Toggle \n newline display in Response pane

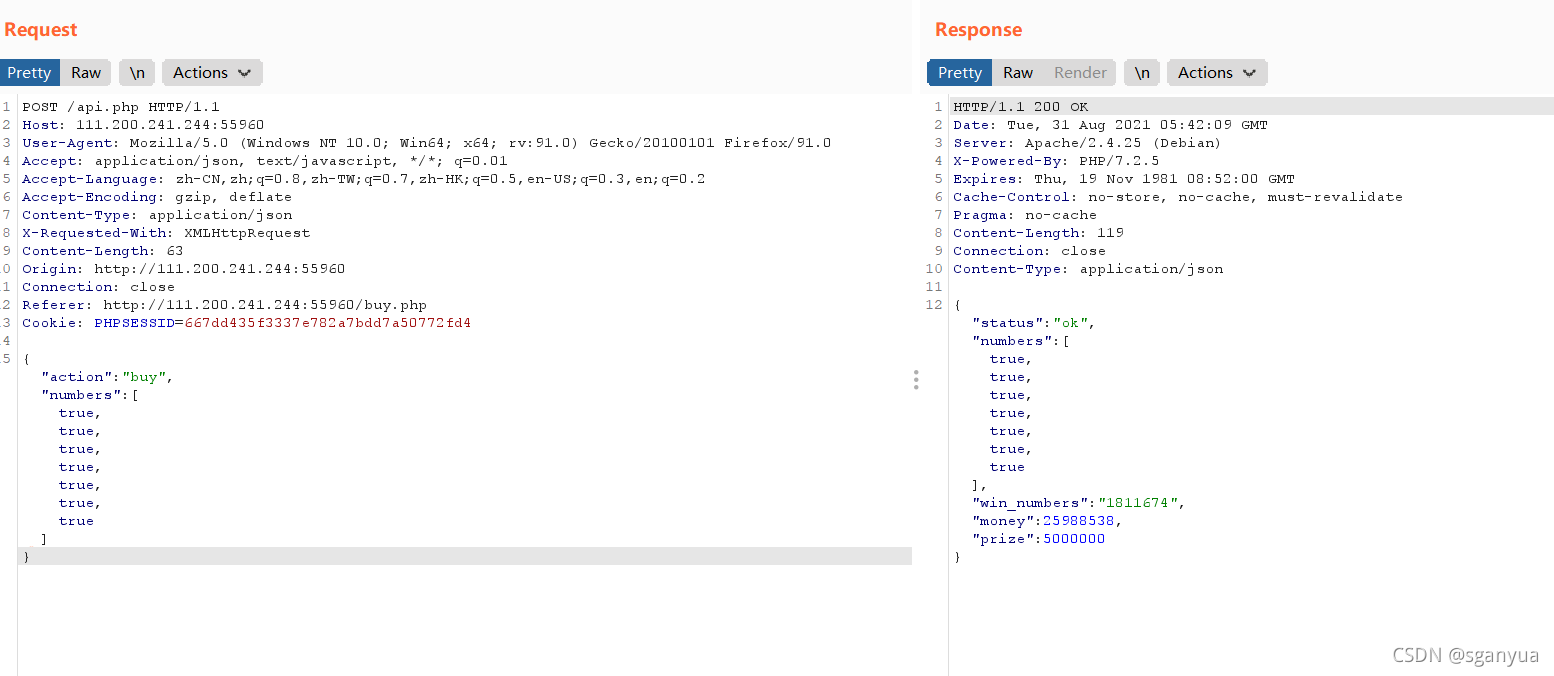click(x=1142, y=72)
